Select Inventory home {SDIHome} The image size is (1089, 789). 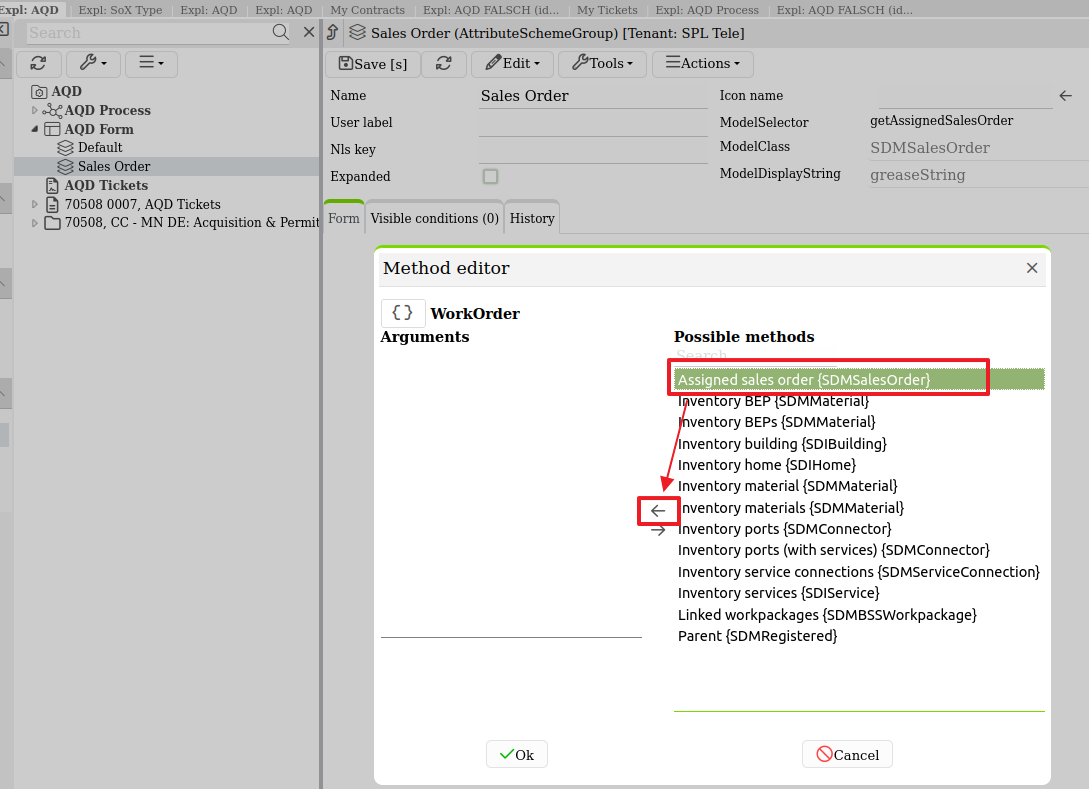[859, 465]
